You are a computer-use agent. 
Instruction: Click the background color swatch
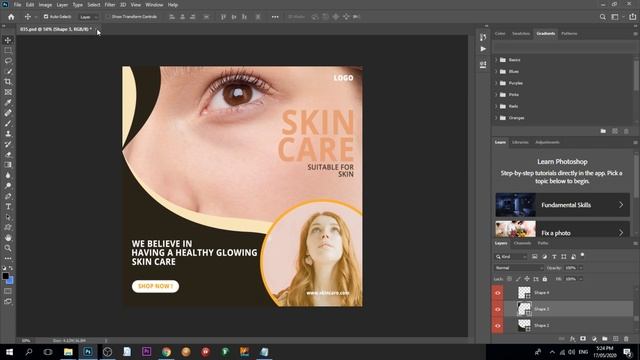point(10,281)
